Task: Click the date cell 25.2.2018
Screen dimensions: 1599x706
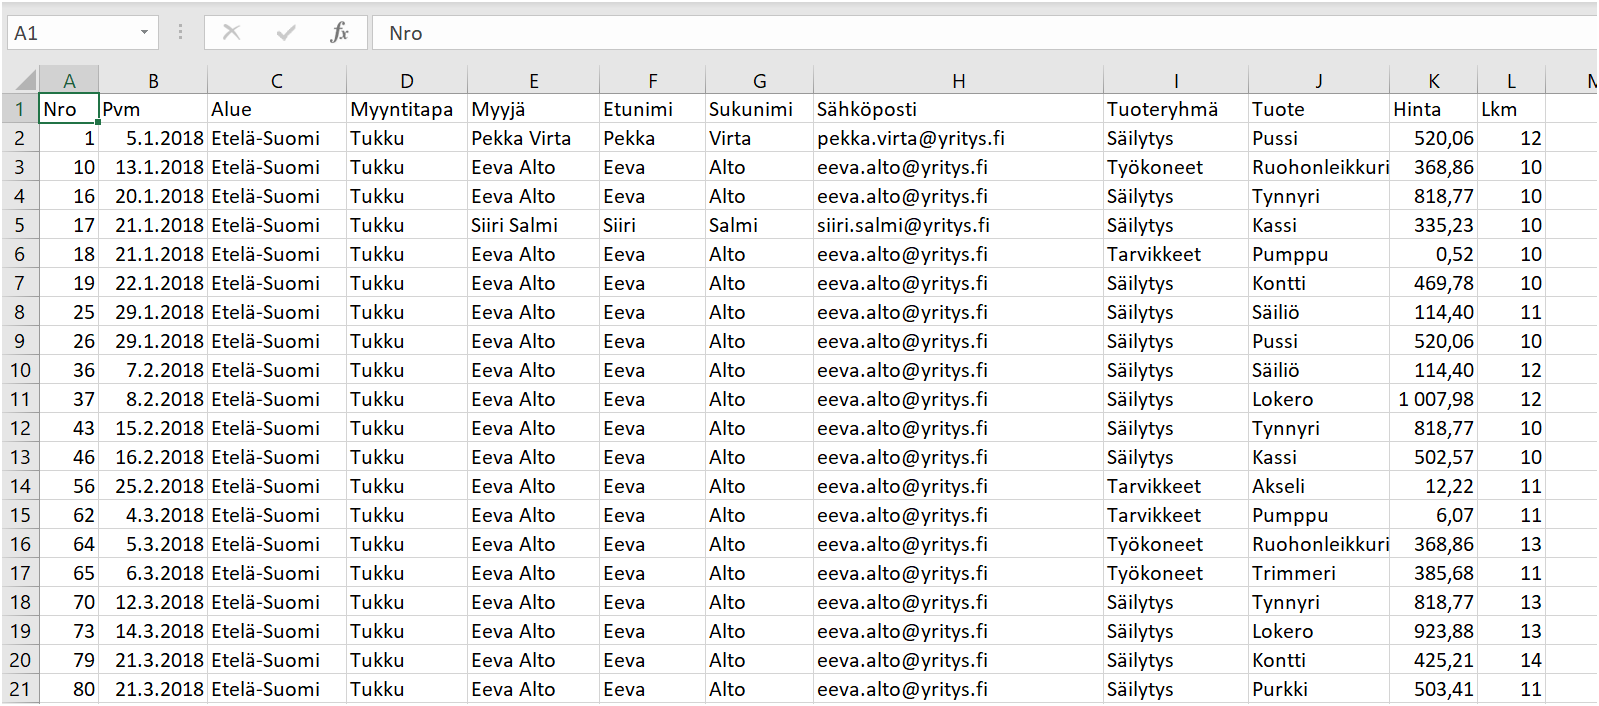Action: (153, 486)
